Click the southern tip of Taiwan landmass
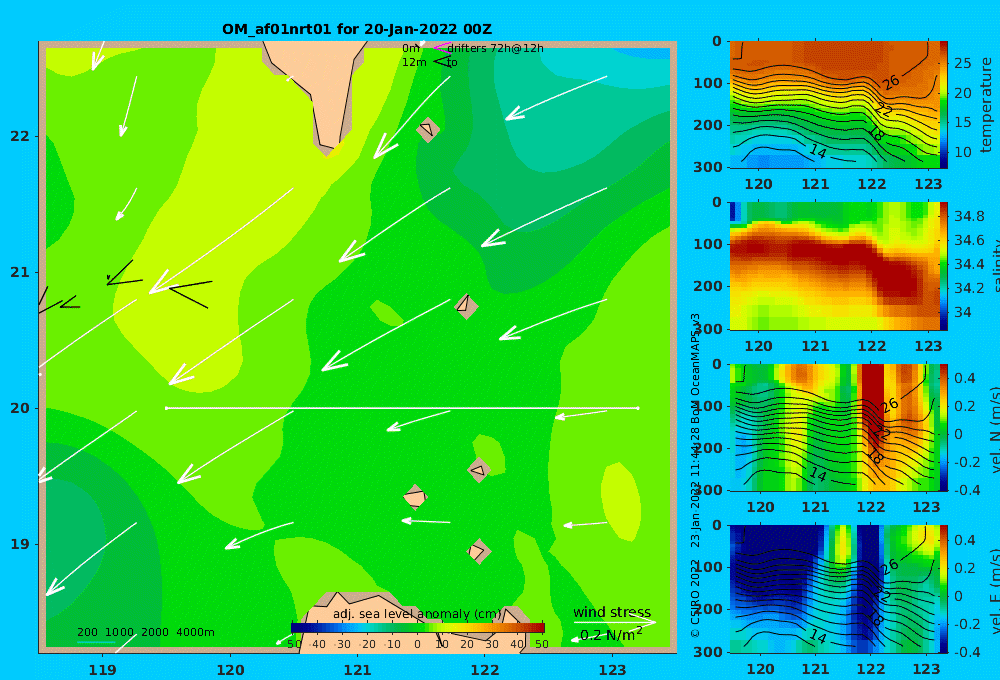 pyautogui.click(x=327, y=151)
